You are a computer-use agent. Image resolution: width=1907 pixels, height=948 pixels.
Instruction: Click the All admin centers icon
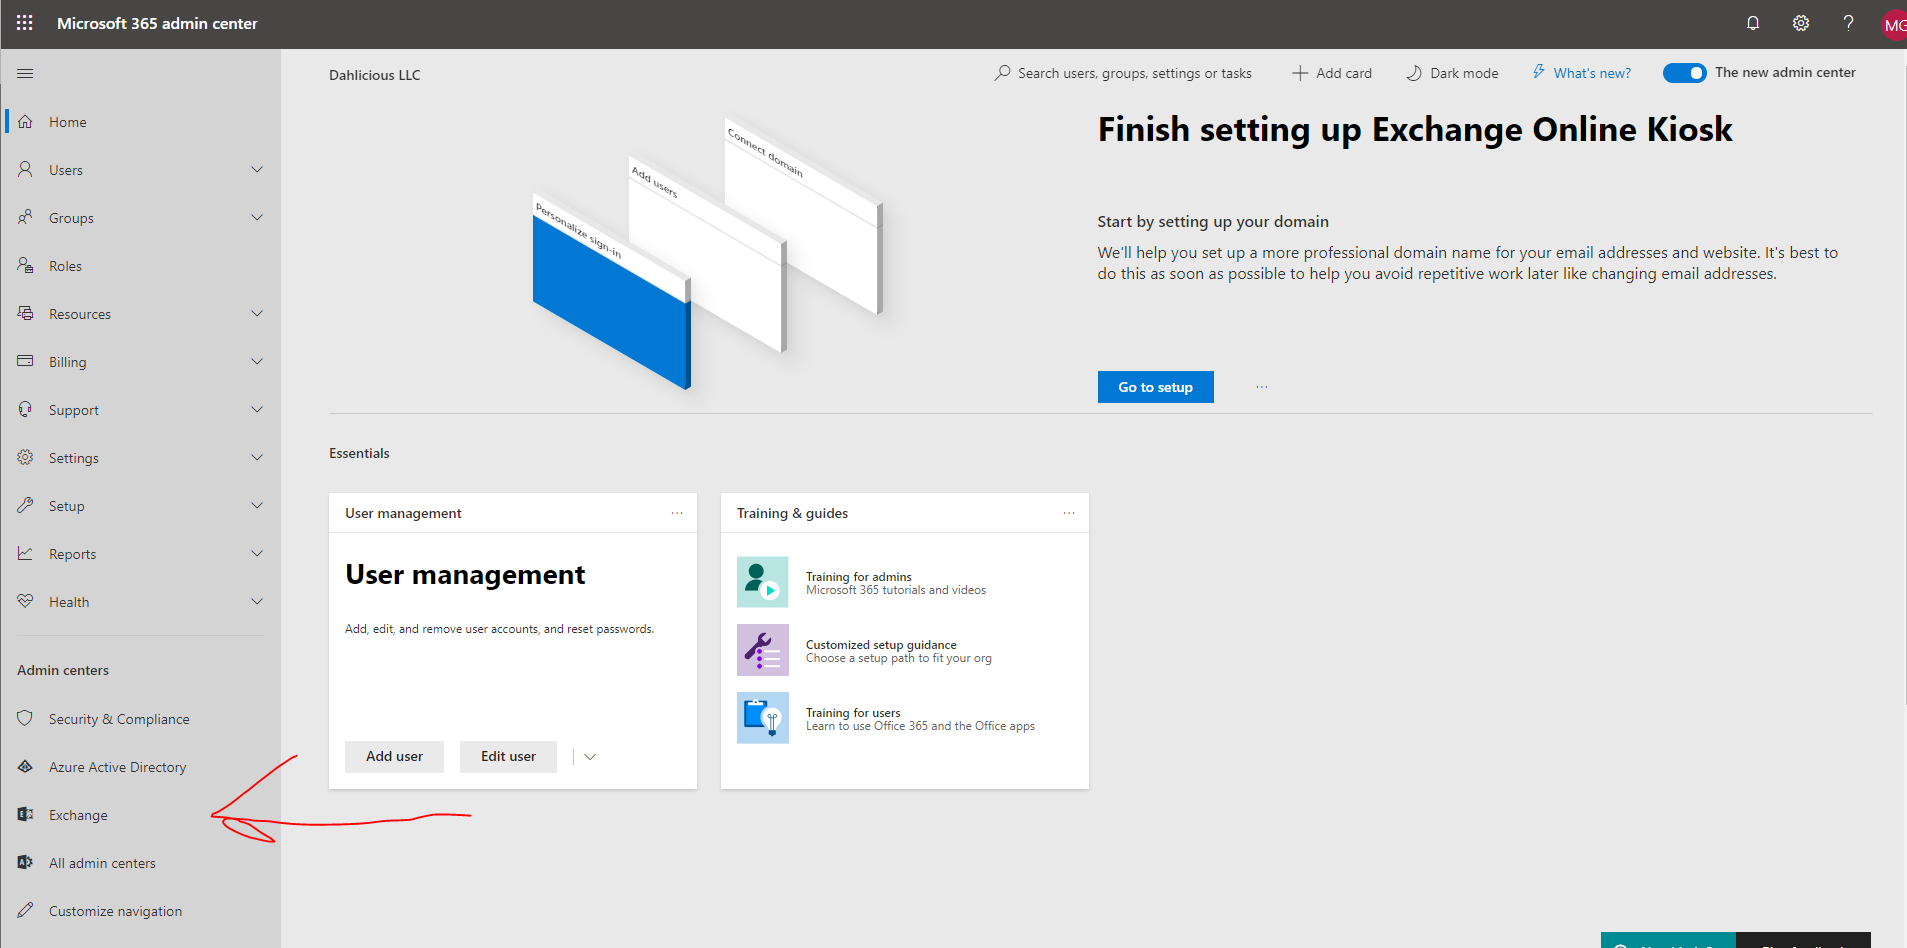point(25,862)
